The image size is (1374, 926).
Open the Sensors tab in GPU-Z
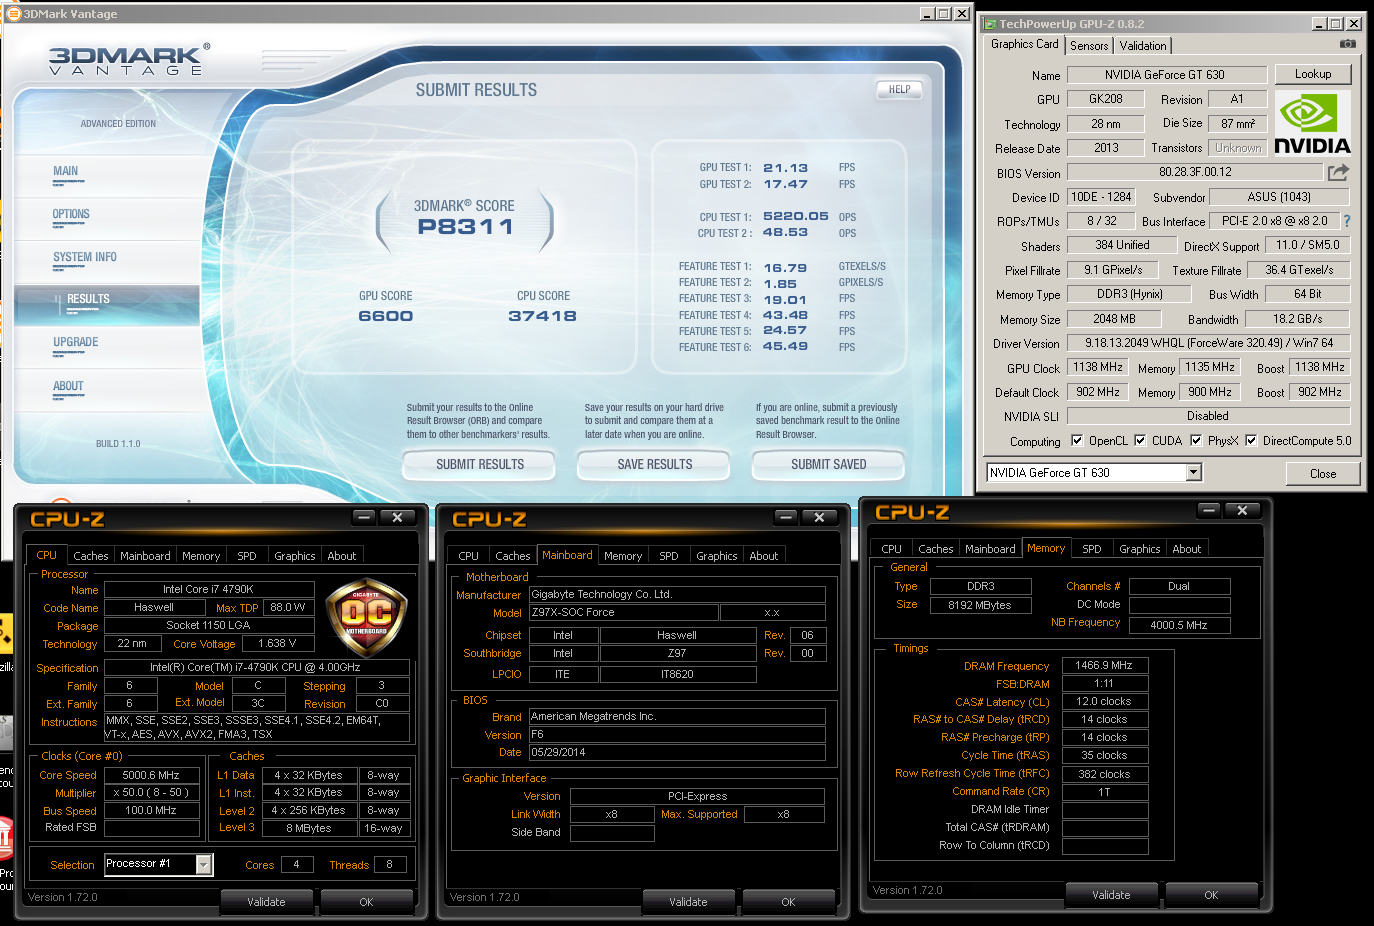1089,46
